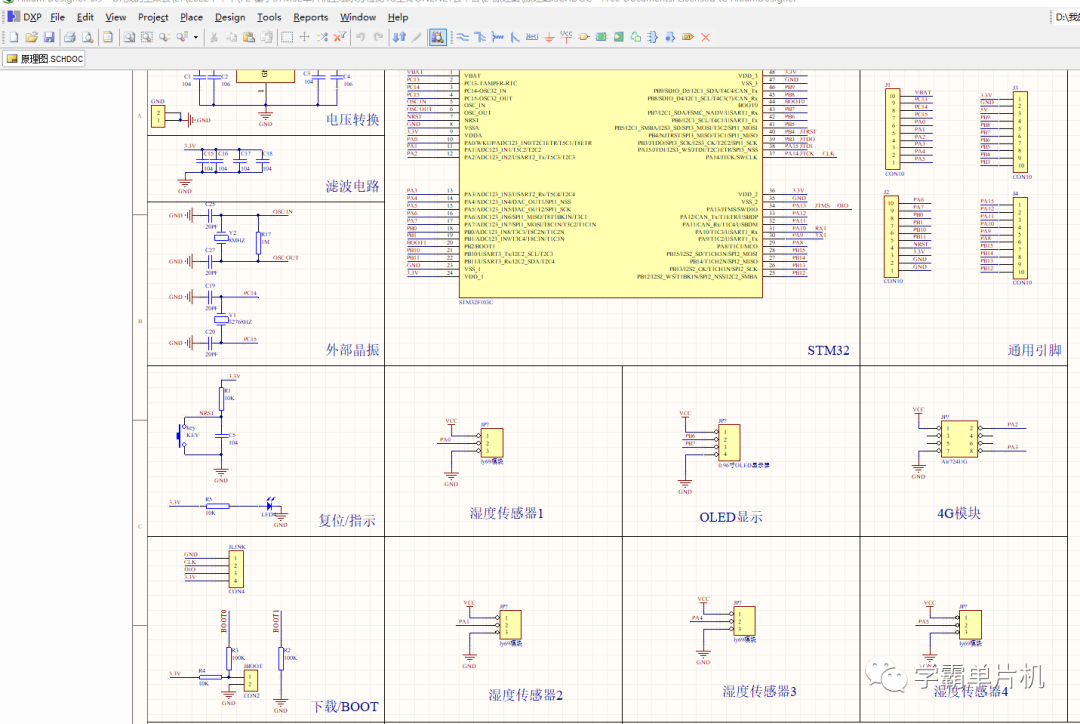Select the 4G模块 label

pyautogui.click(x=959, y=513)
